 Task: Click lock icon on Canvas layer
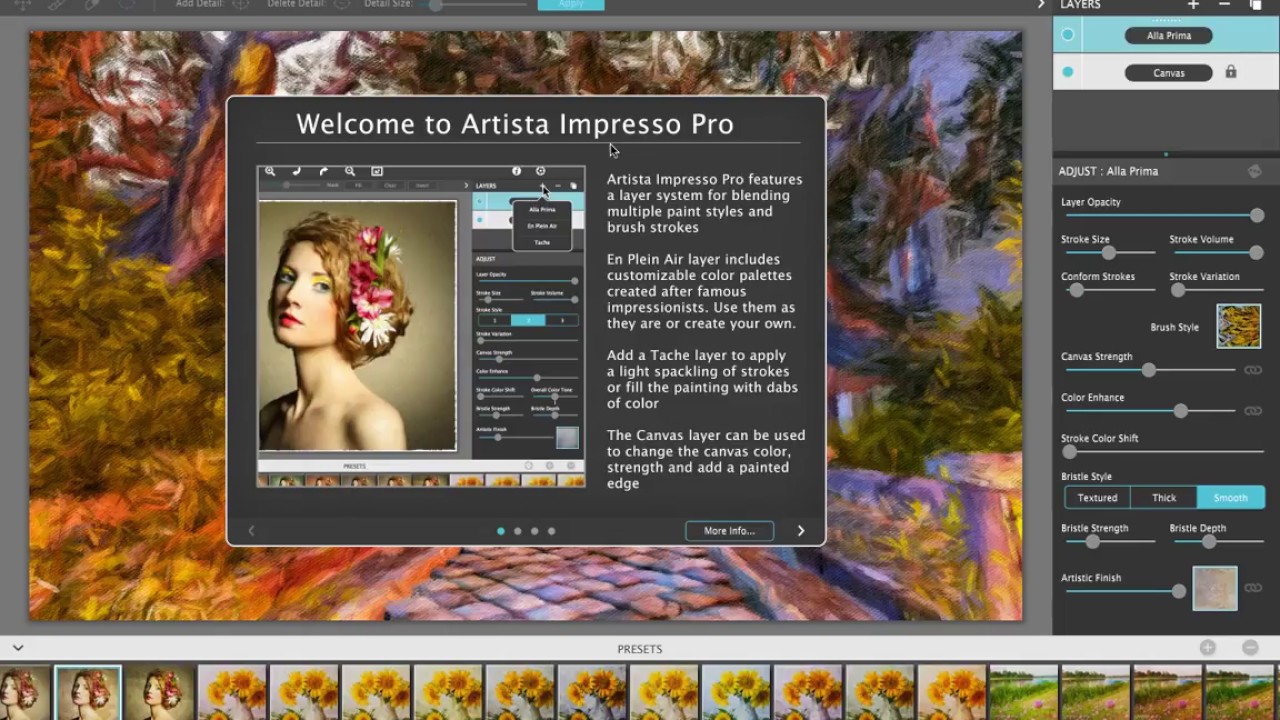point(1231,72)
